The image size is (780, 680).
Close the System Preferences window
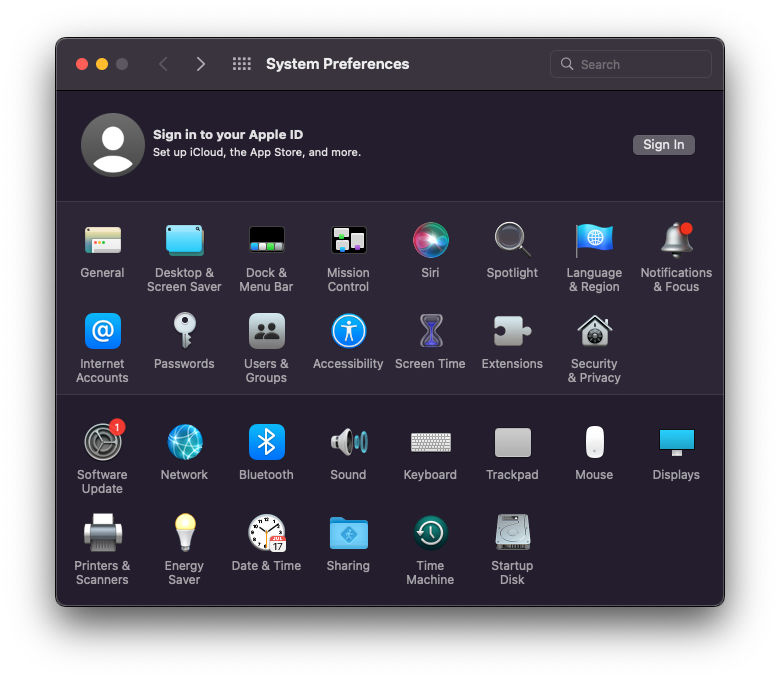82,64
